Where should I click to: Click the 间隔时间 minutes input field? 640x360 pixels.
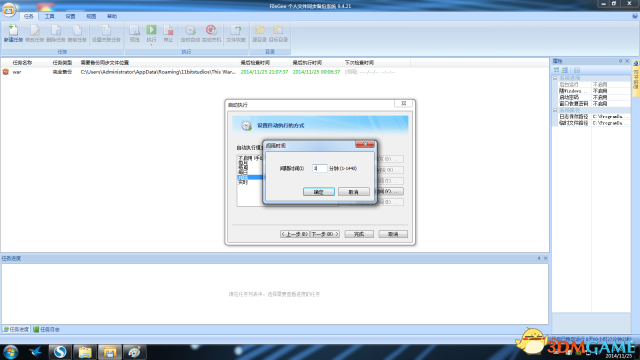click(320, 168)
